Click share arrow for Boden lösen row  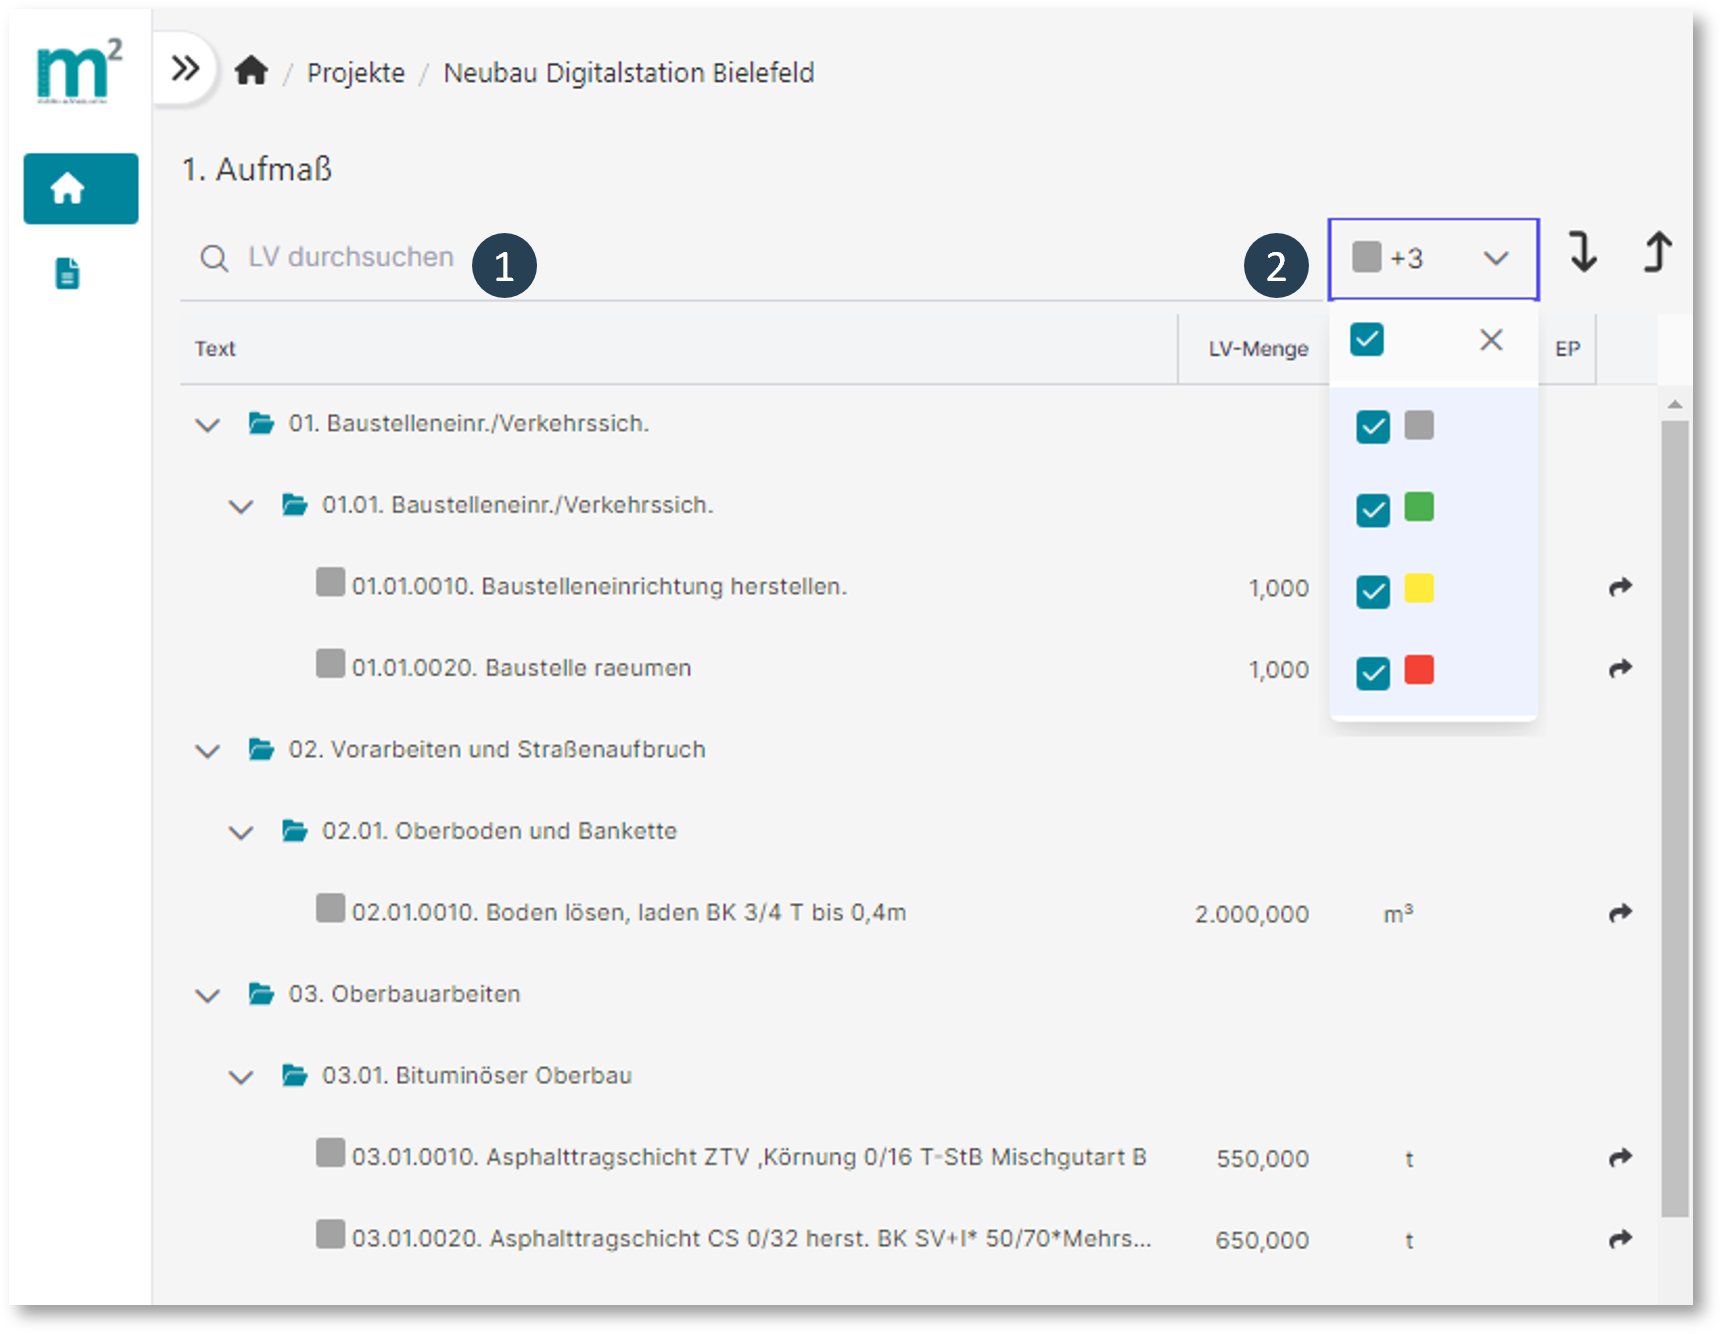[1620, 913]
